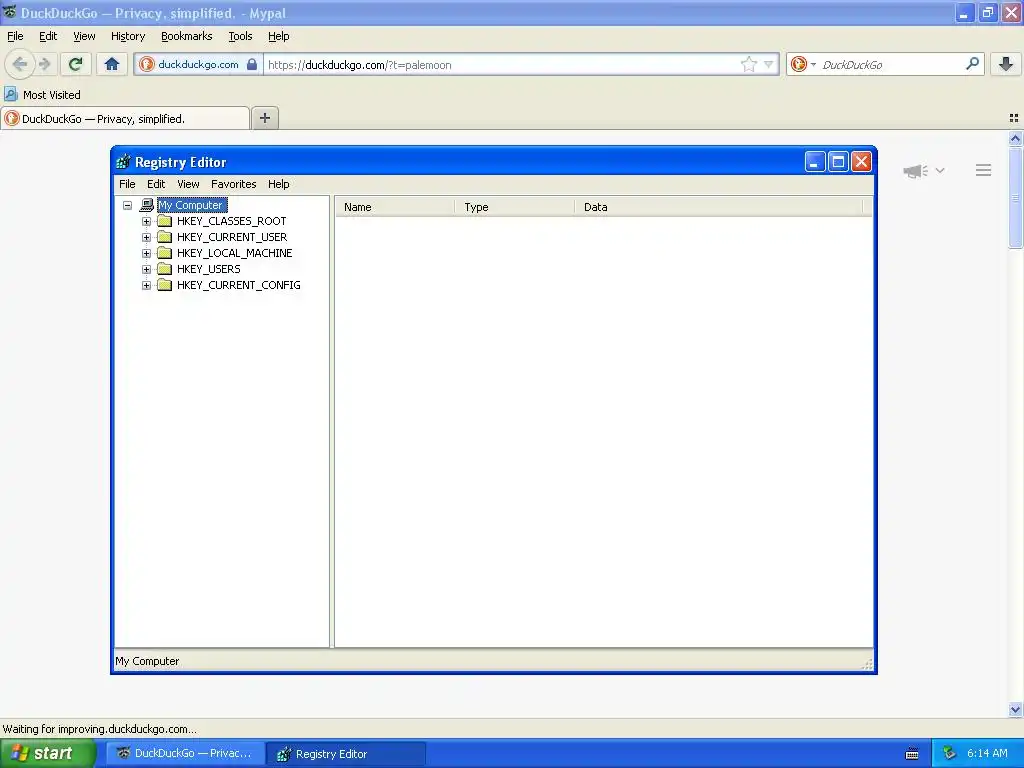Click Most Visited bookmarks button
1024x768 pixels.
[43, 94]
